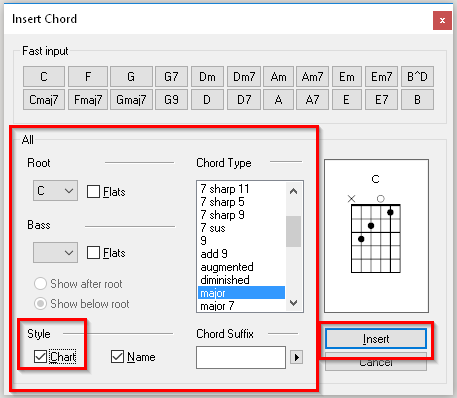Enable the Flats checkbox for Root
Screen dimensions: 457x398
coord(106,192)
